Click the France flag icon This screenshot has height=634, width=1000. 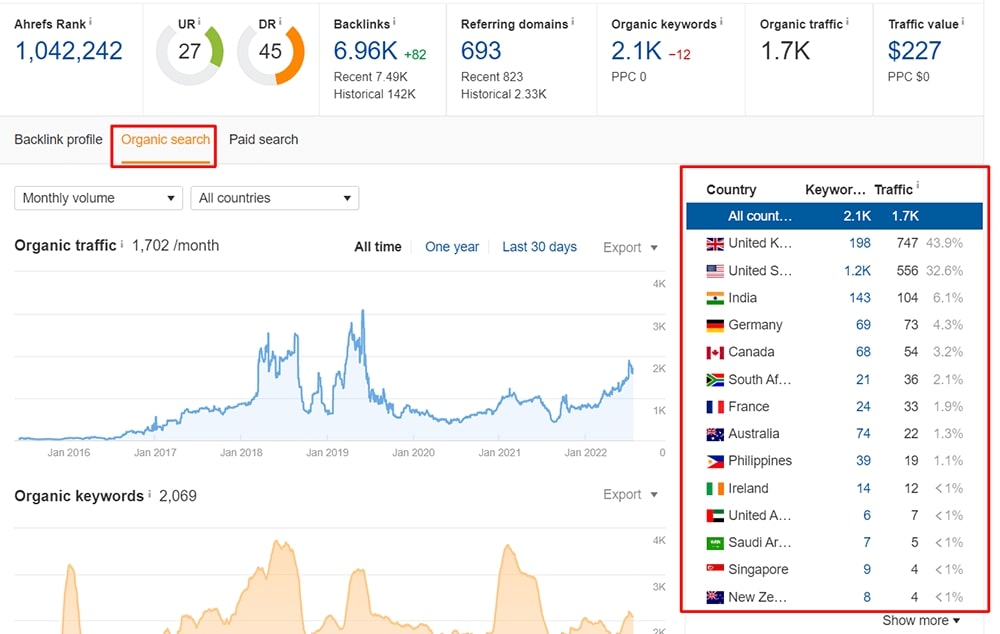pos(715,407)
